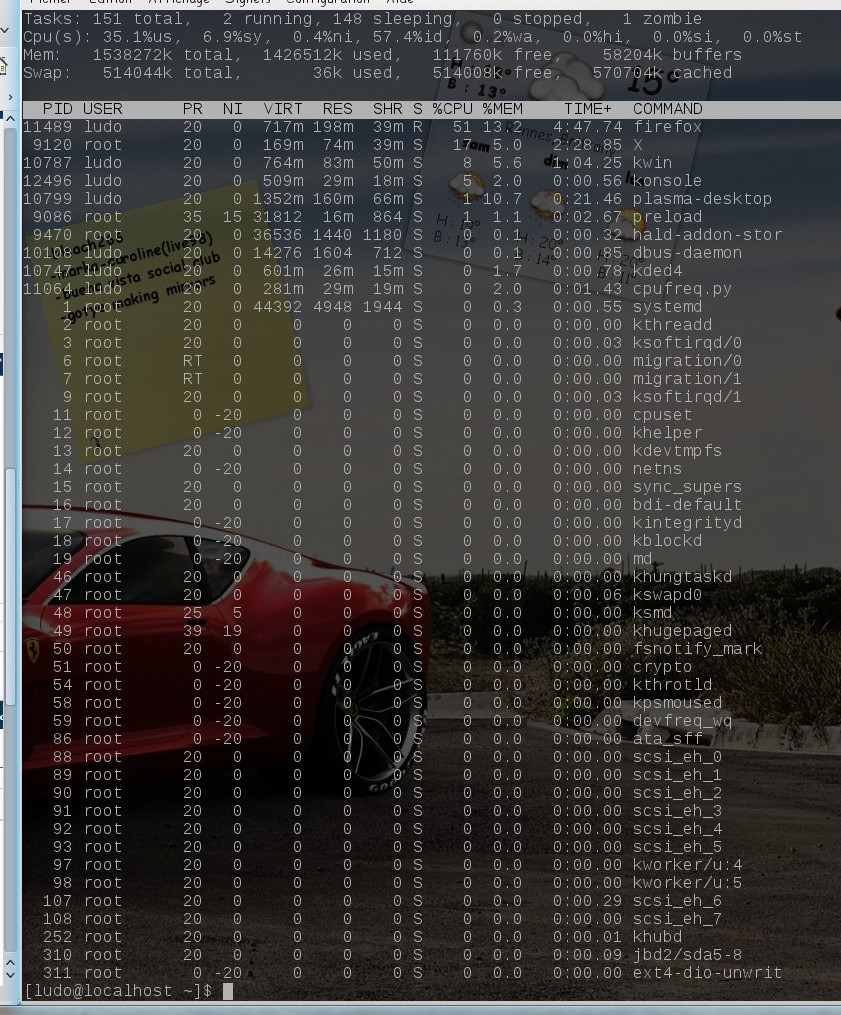Select the systemd process name
Viewport: 841px width, 1015px height.
(667, 307)
